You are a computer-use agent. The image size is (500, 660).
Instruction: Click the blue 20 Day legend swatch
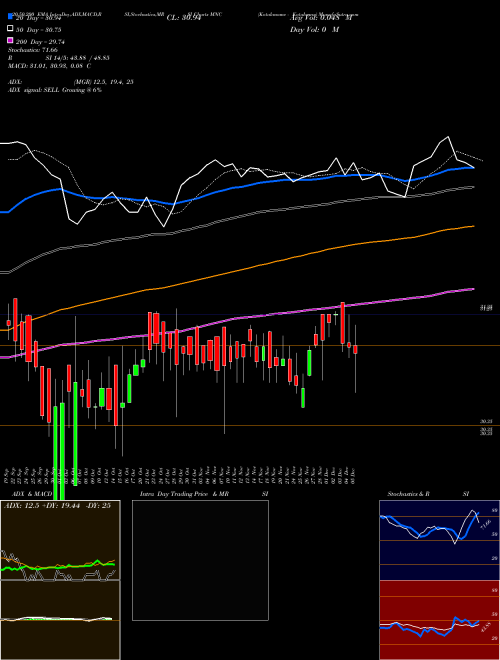[x=10, y=17]
